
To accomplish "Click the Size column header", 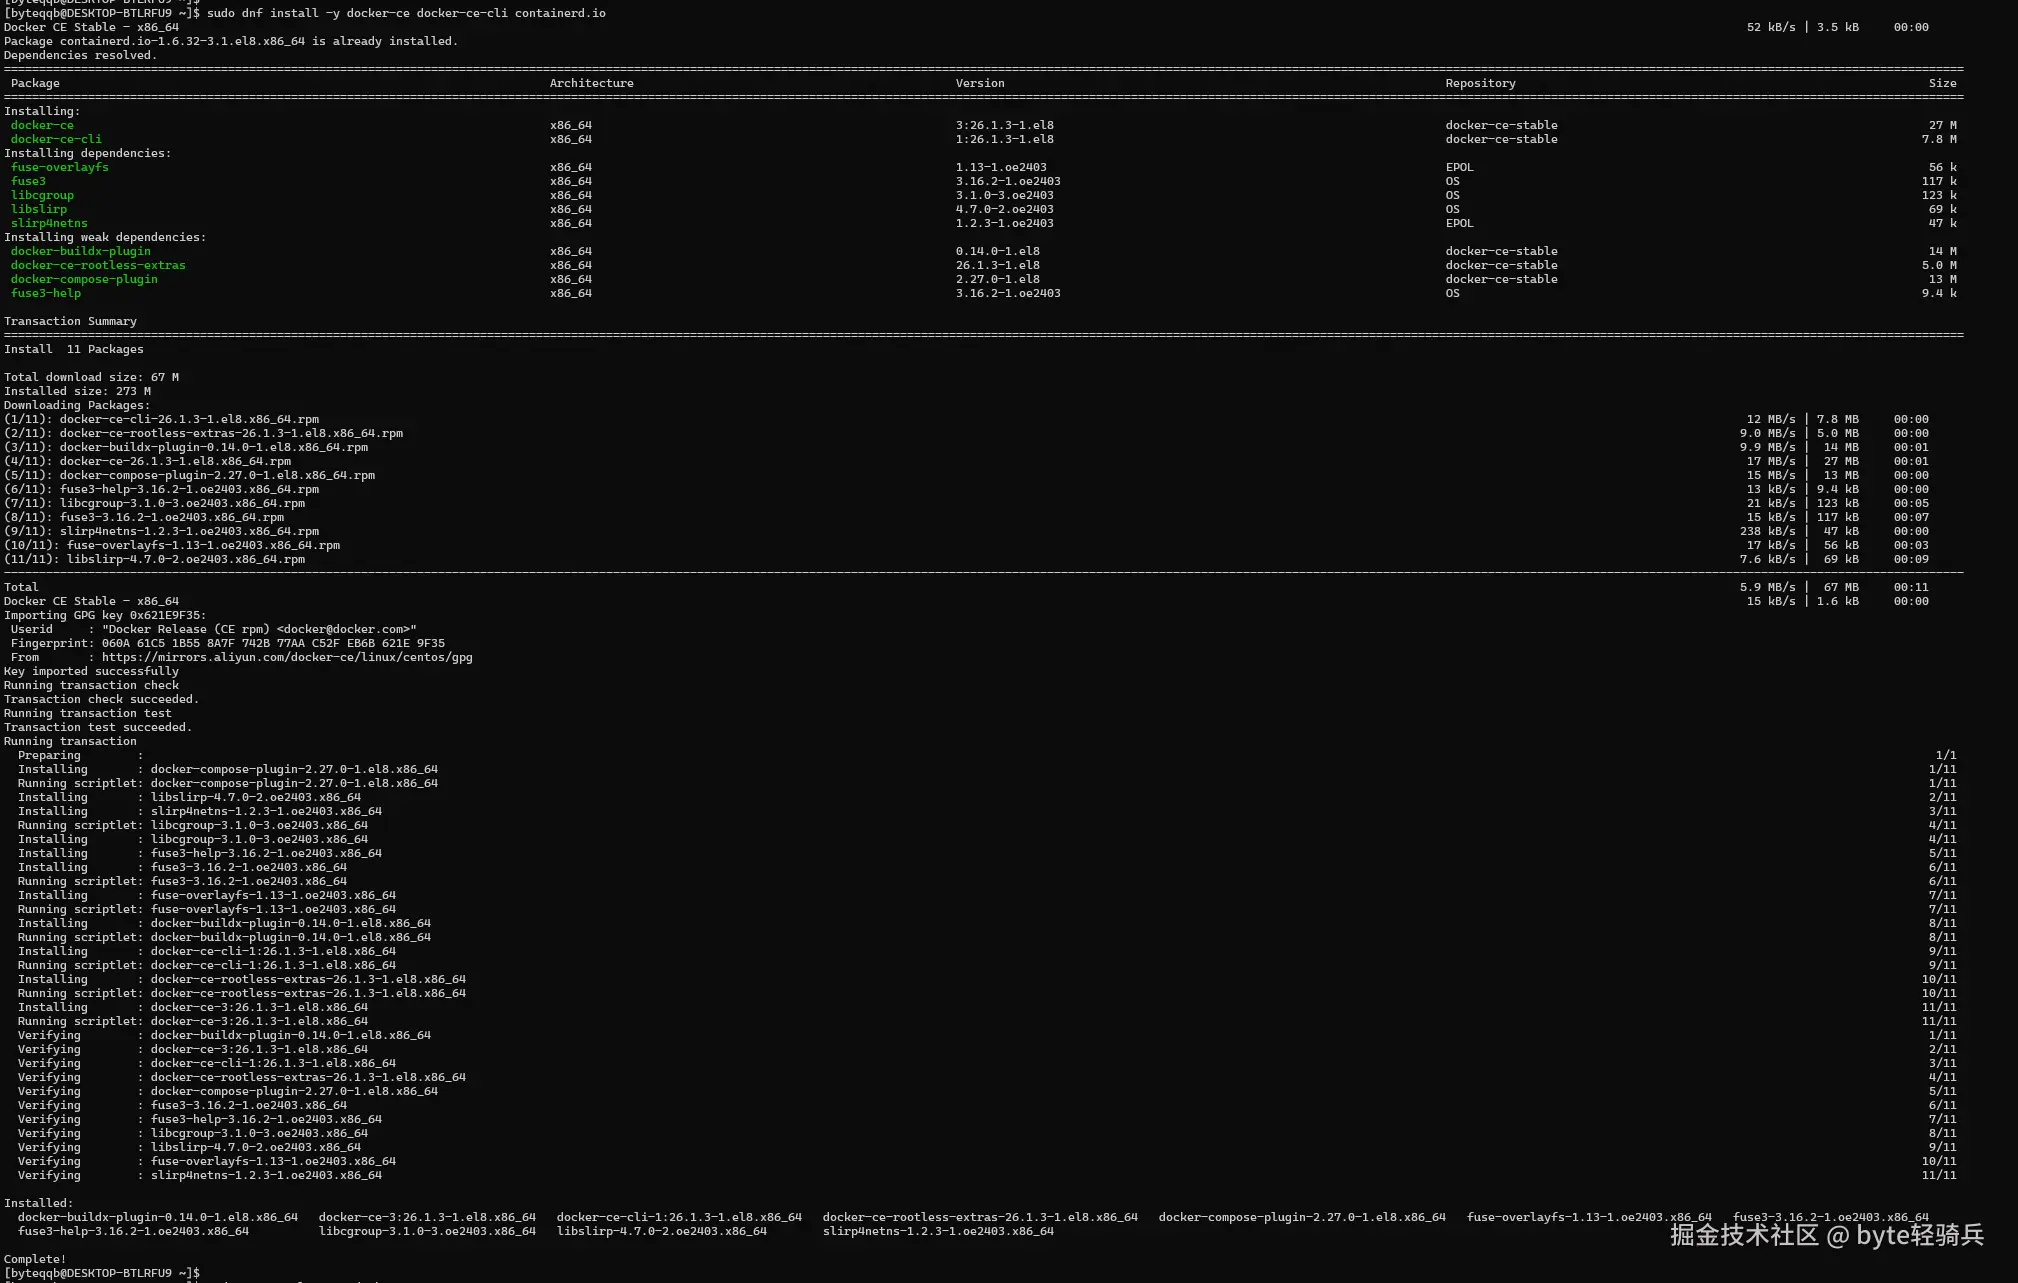I will [x=1942, y=83].
